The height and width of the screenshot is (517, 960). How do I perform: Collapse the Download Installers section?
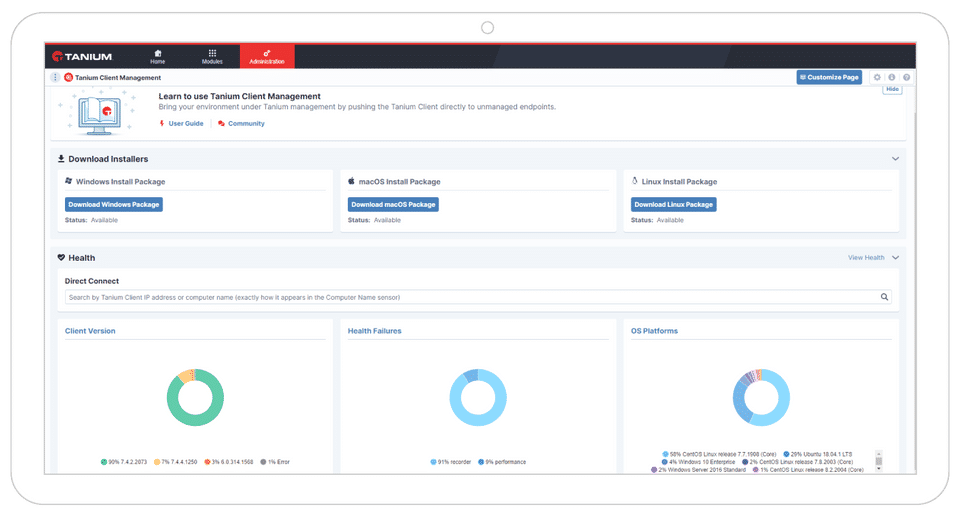click(895, 159)
